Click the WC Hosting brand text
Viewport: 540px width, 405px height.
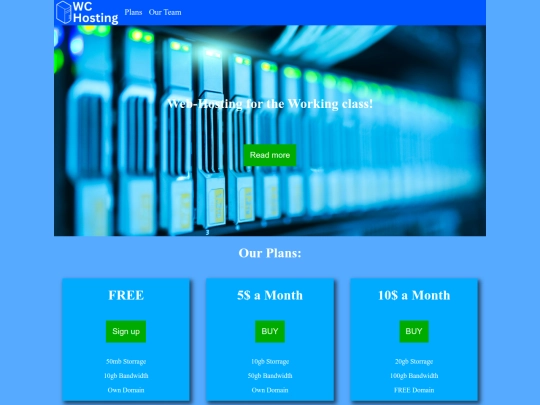[x=95, y=12]
